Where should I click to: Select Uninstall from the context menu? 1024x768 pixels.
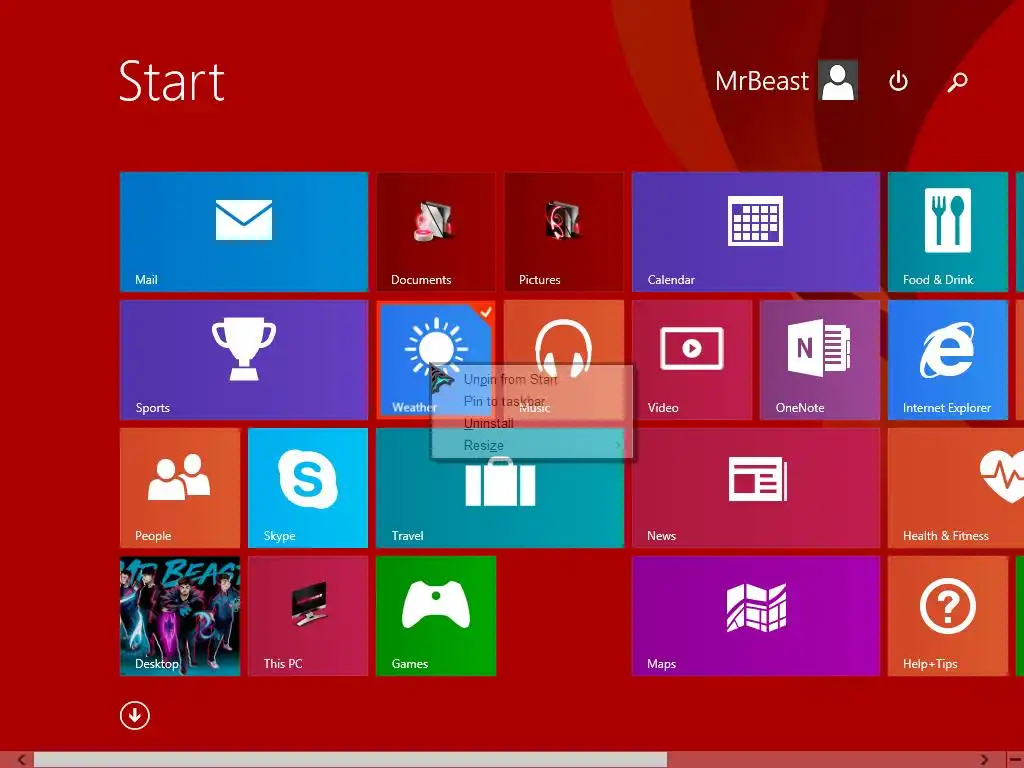pyautogui.click(x=532, y=423)
